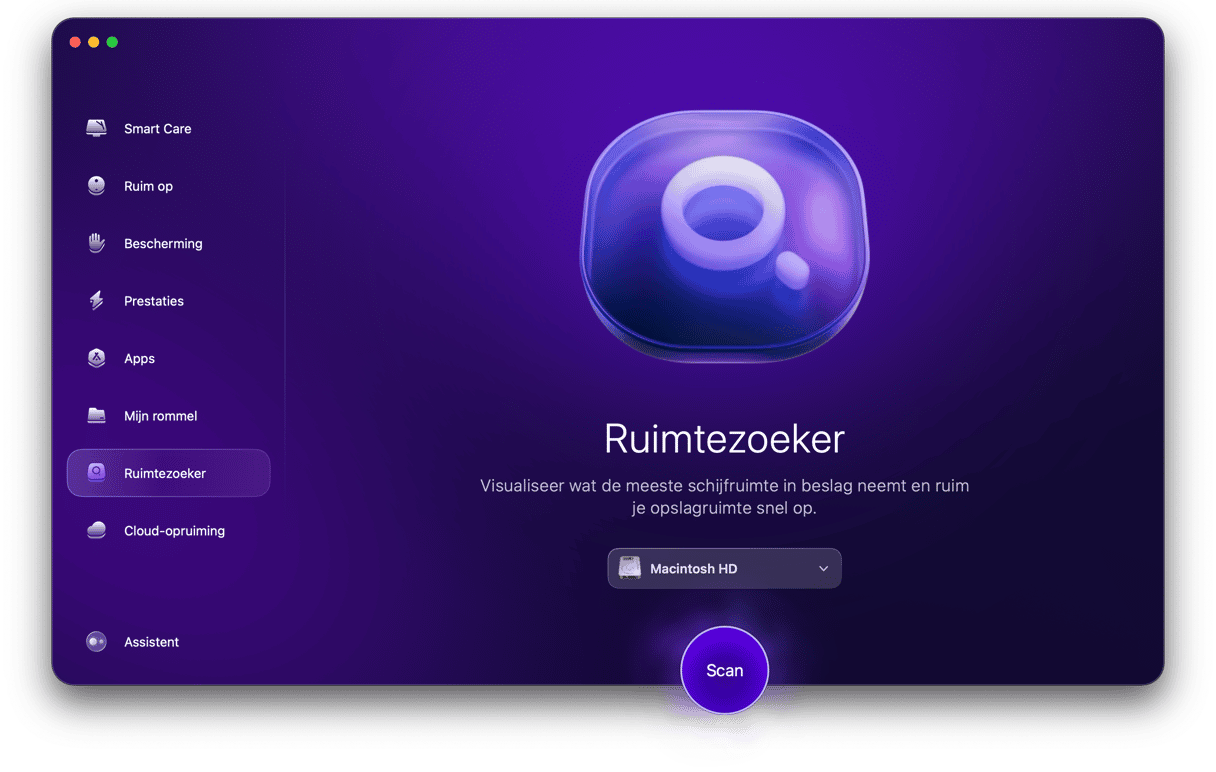Screen dimensions: 1216x772
Task: Click the Bescherming hand icon
Action: pos(96,243)
